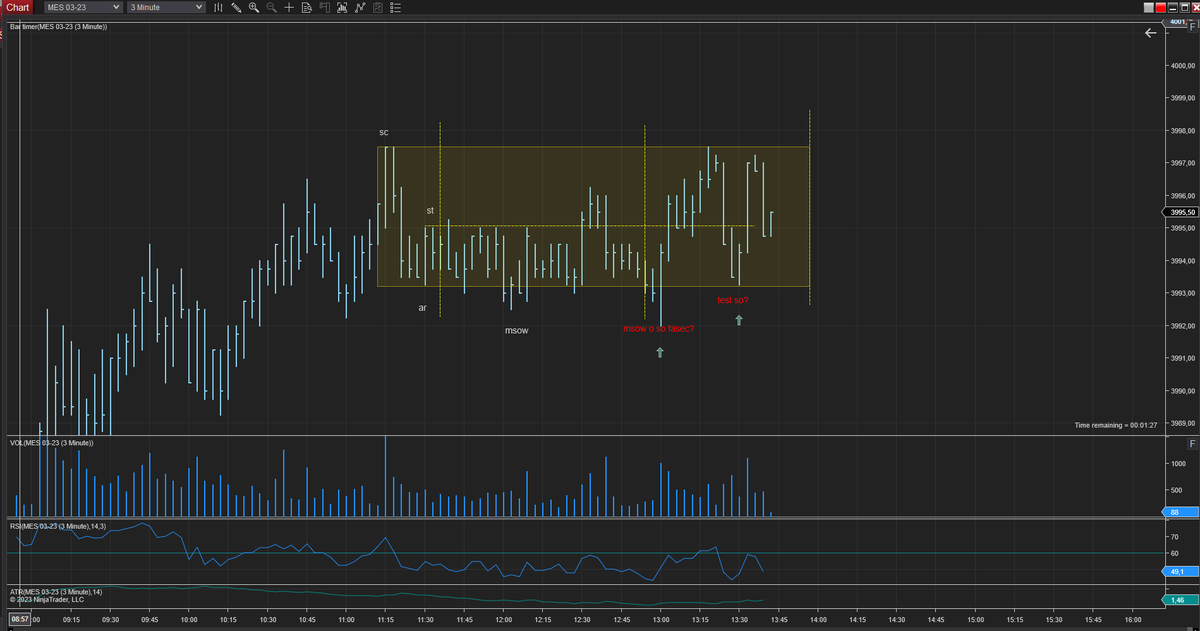
Task: Click the VOL(MES 03-23) panel label
Action: 51,442
